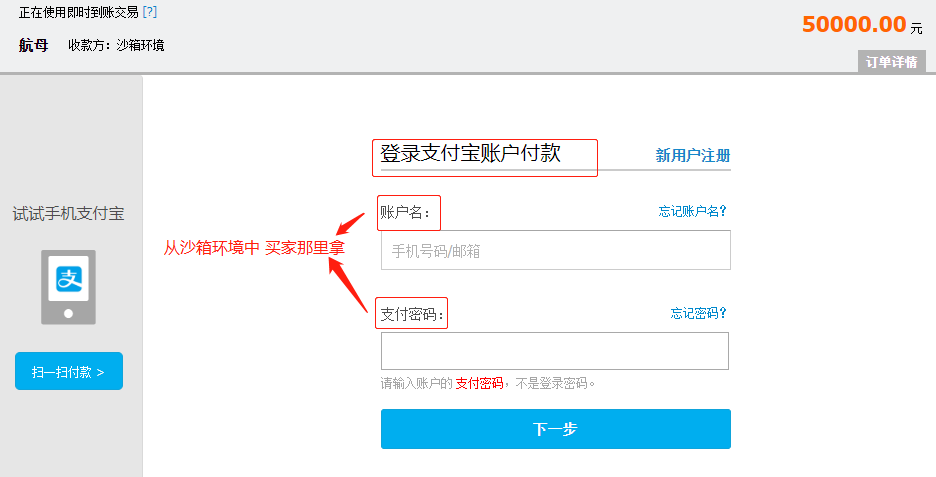Click the 试试手机支付宝 sidebar title

point(69,214)
